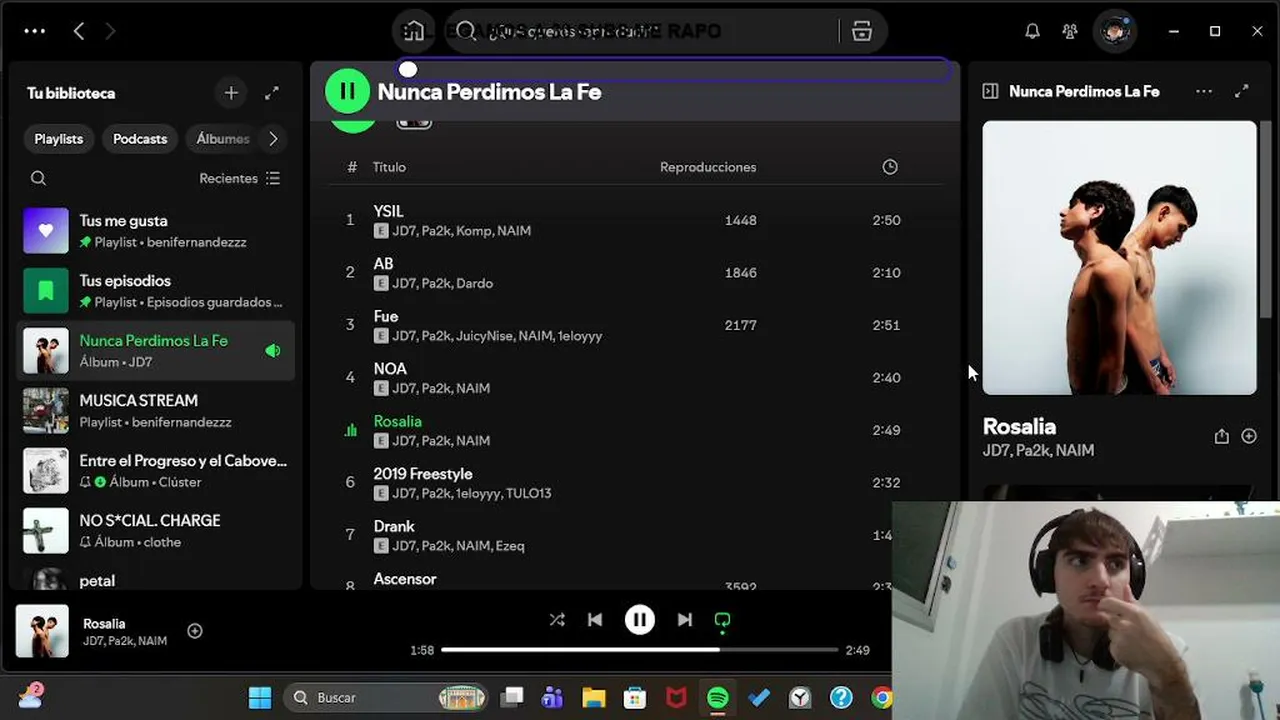Open Microsoft Store from the taskbar
The image size is (1280, 720).
635,697
